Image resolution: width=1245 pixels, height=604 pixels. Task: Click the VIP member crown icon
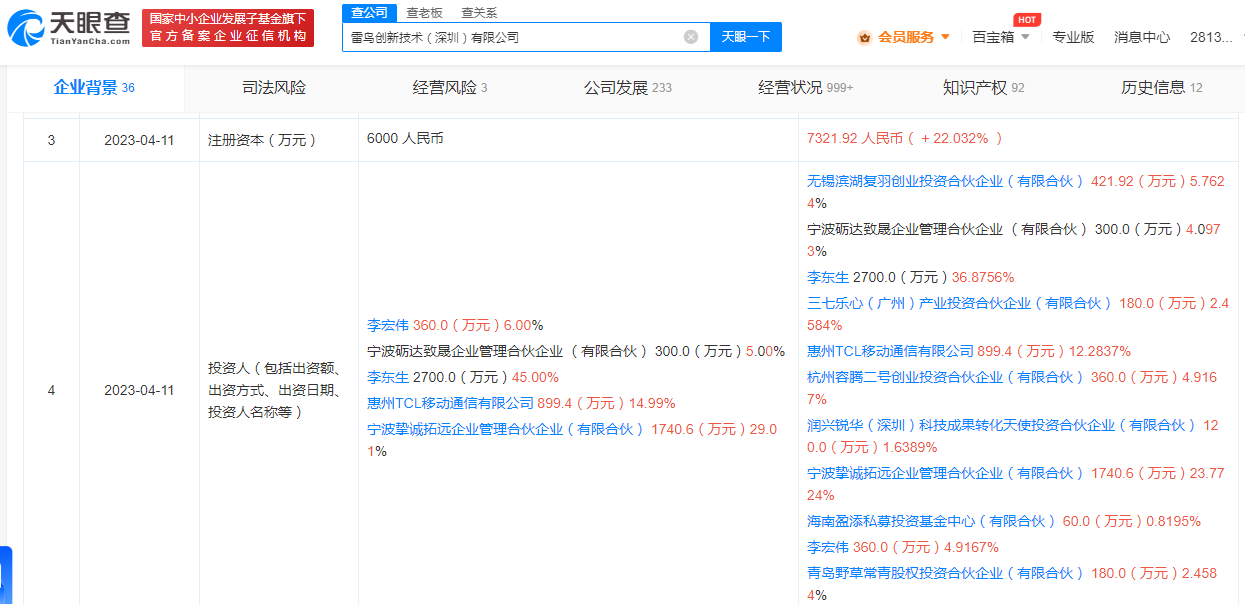point(864,37)
